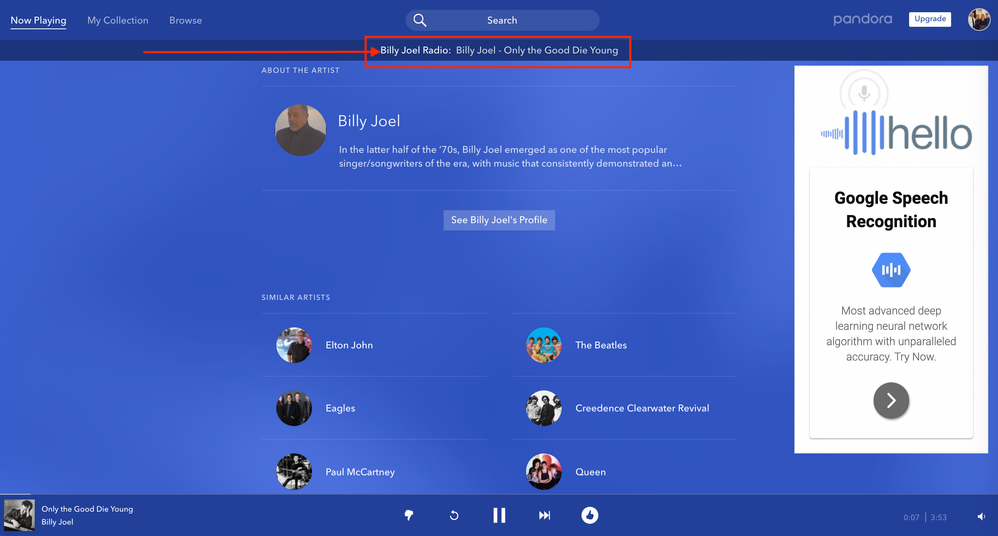
Task: Mute the volume speaker icon
Action: (x=981, y=517)
